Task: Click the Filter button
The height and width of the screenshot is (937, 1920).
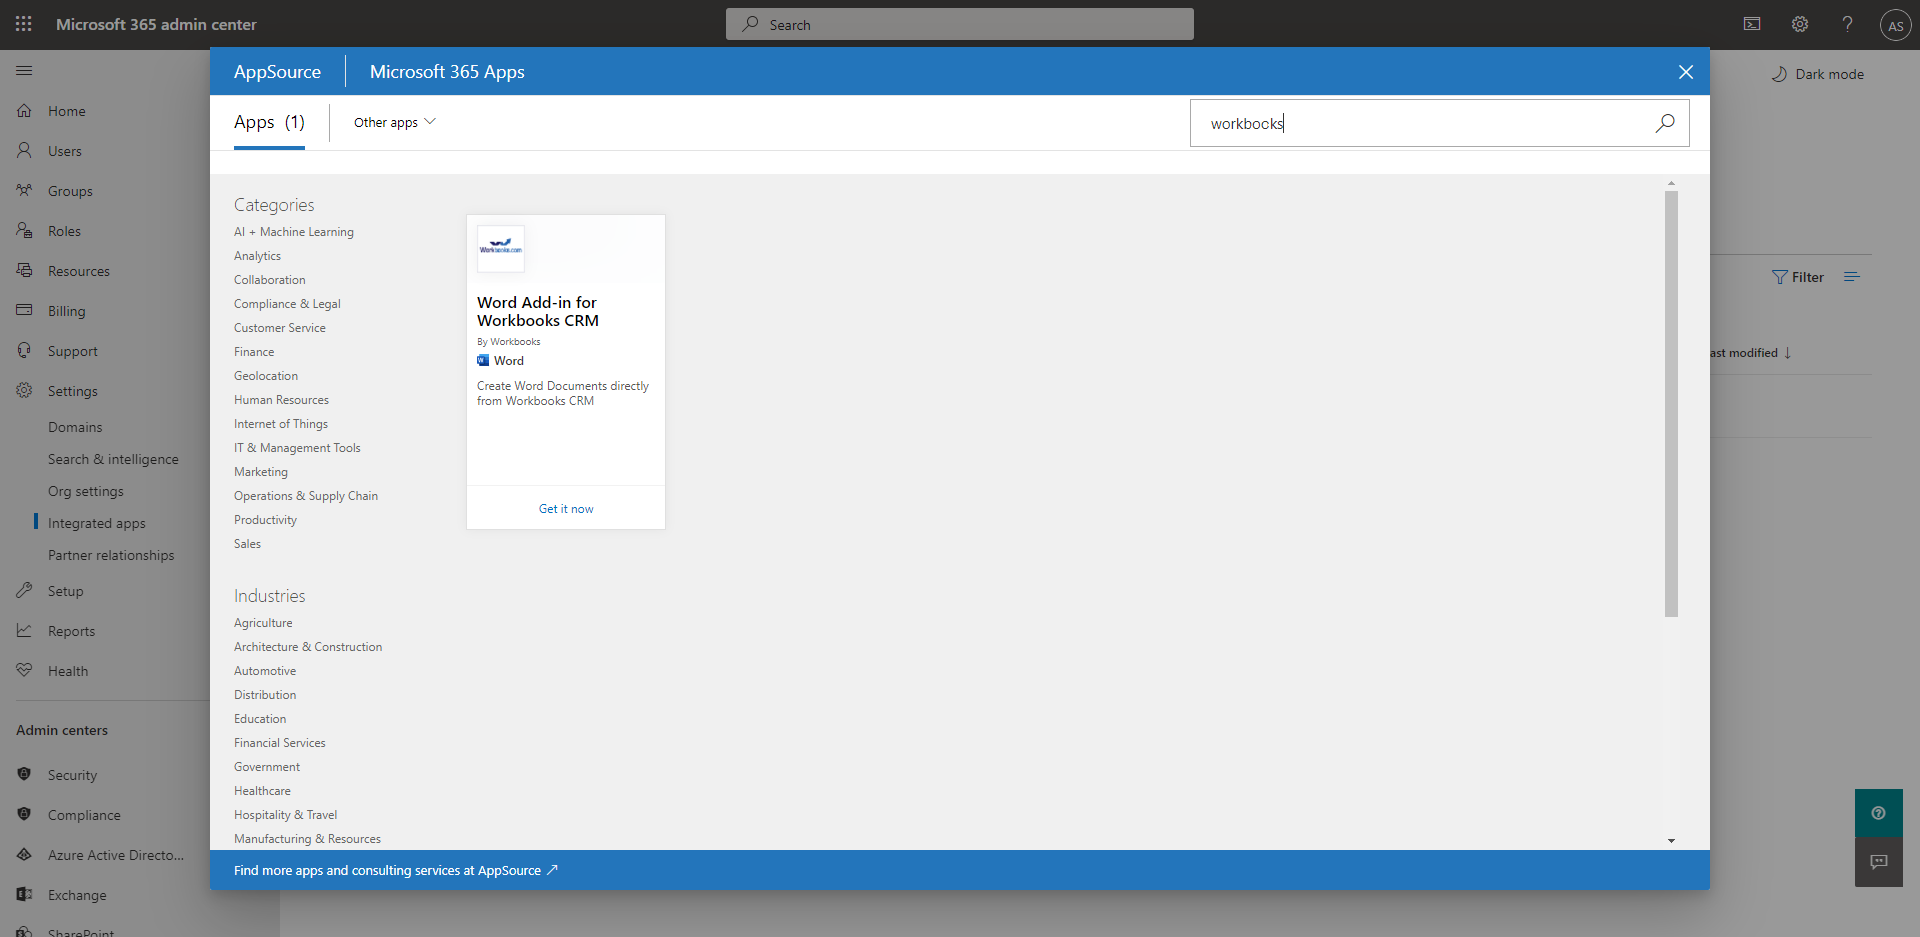Action: (1798, 277)
